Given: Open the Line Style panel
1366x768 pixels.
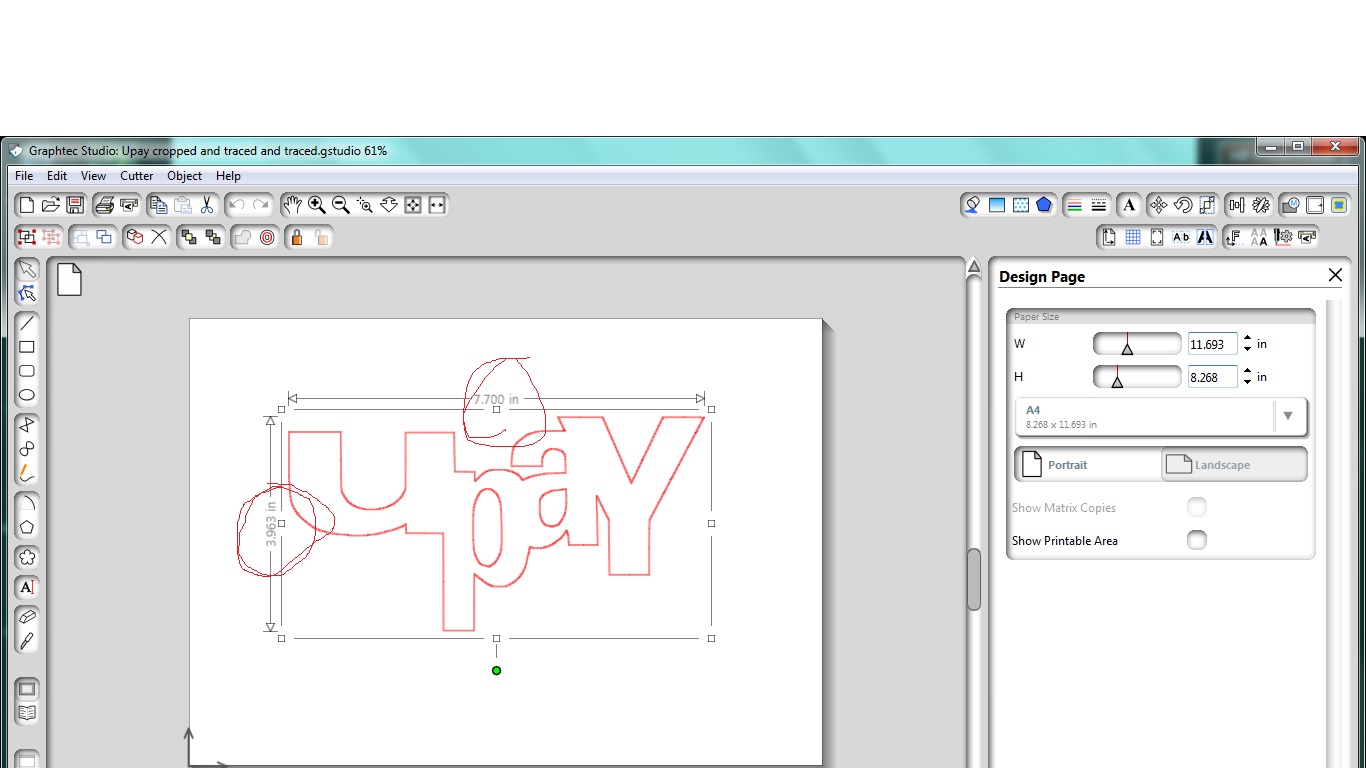Looking at the screenshot, I should 1099,205.
